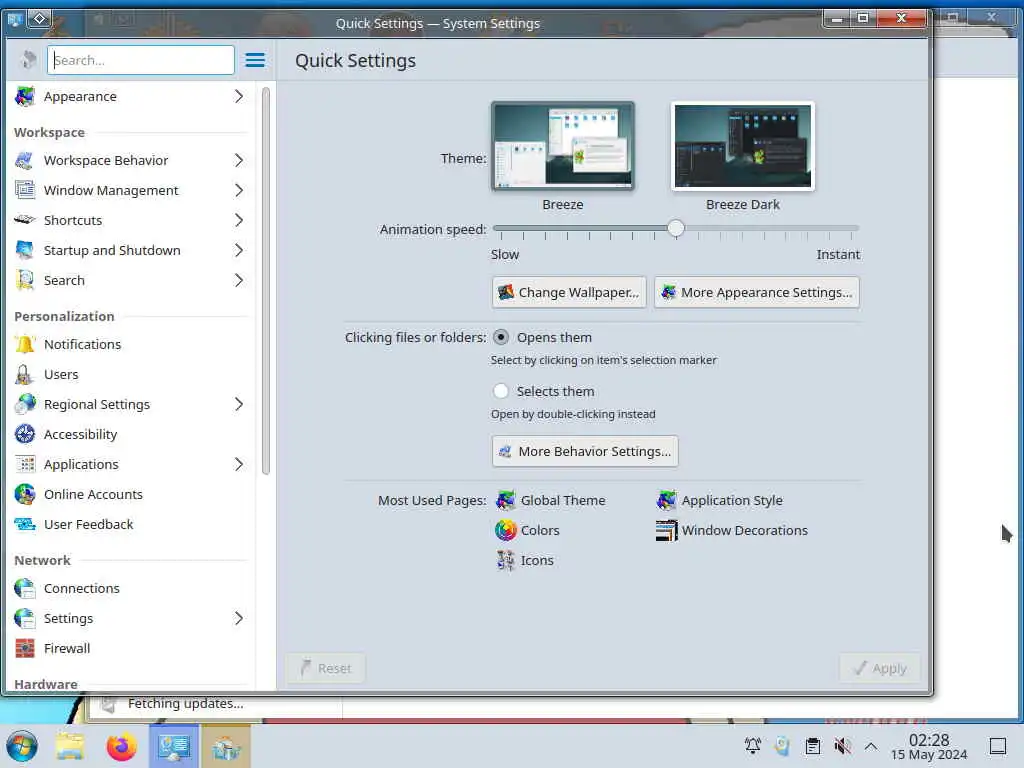The width and height of the screenshot is (1024, 768).
Task: Click the Notifications bell icon
Action: (25, 344)
